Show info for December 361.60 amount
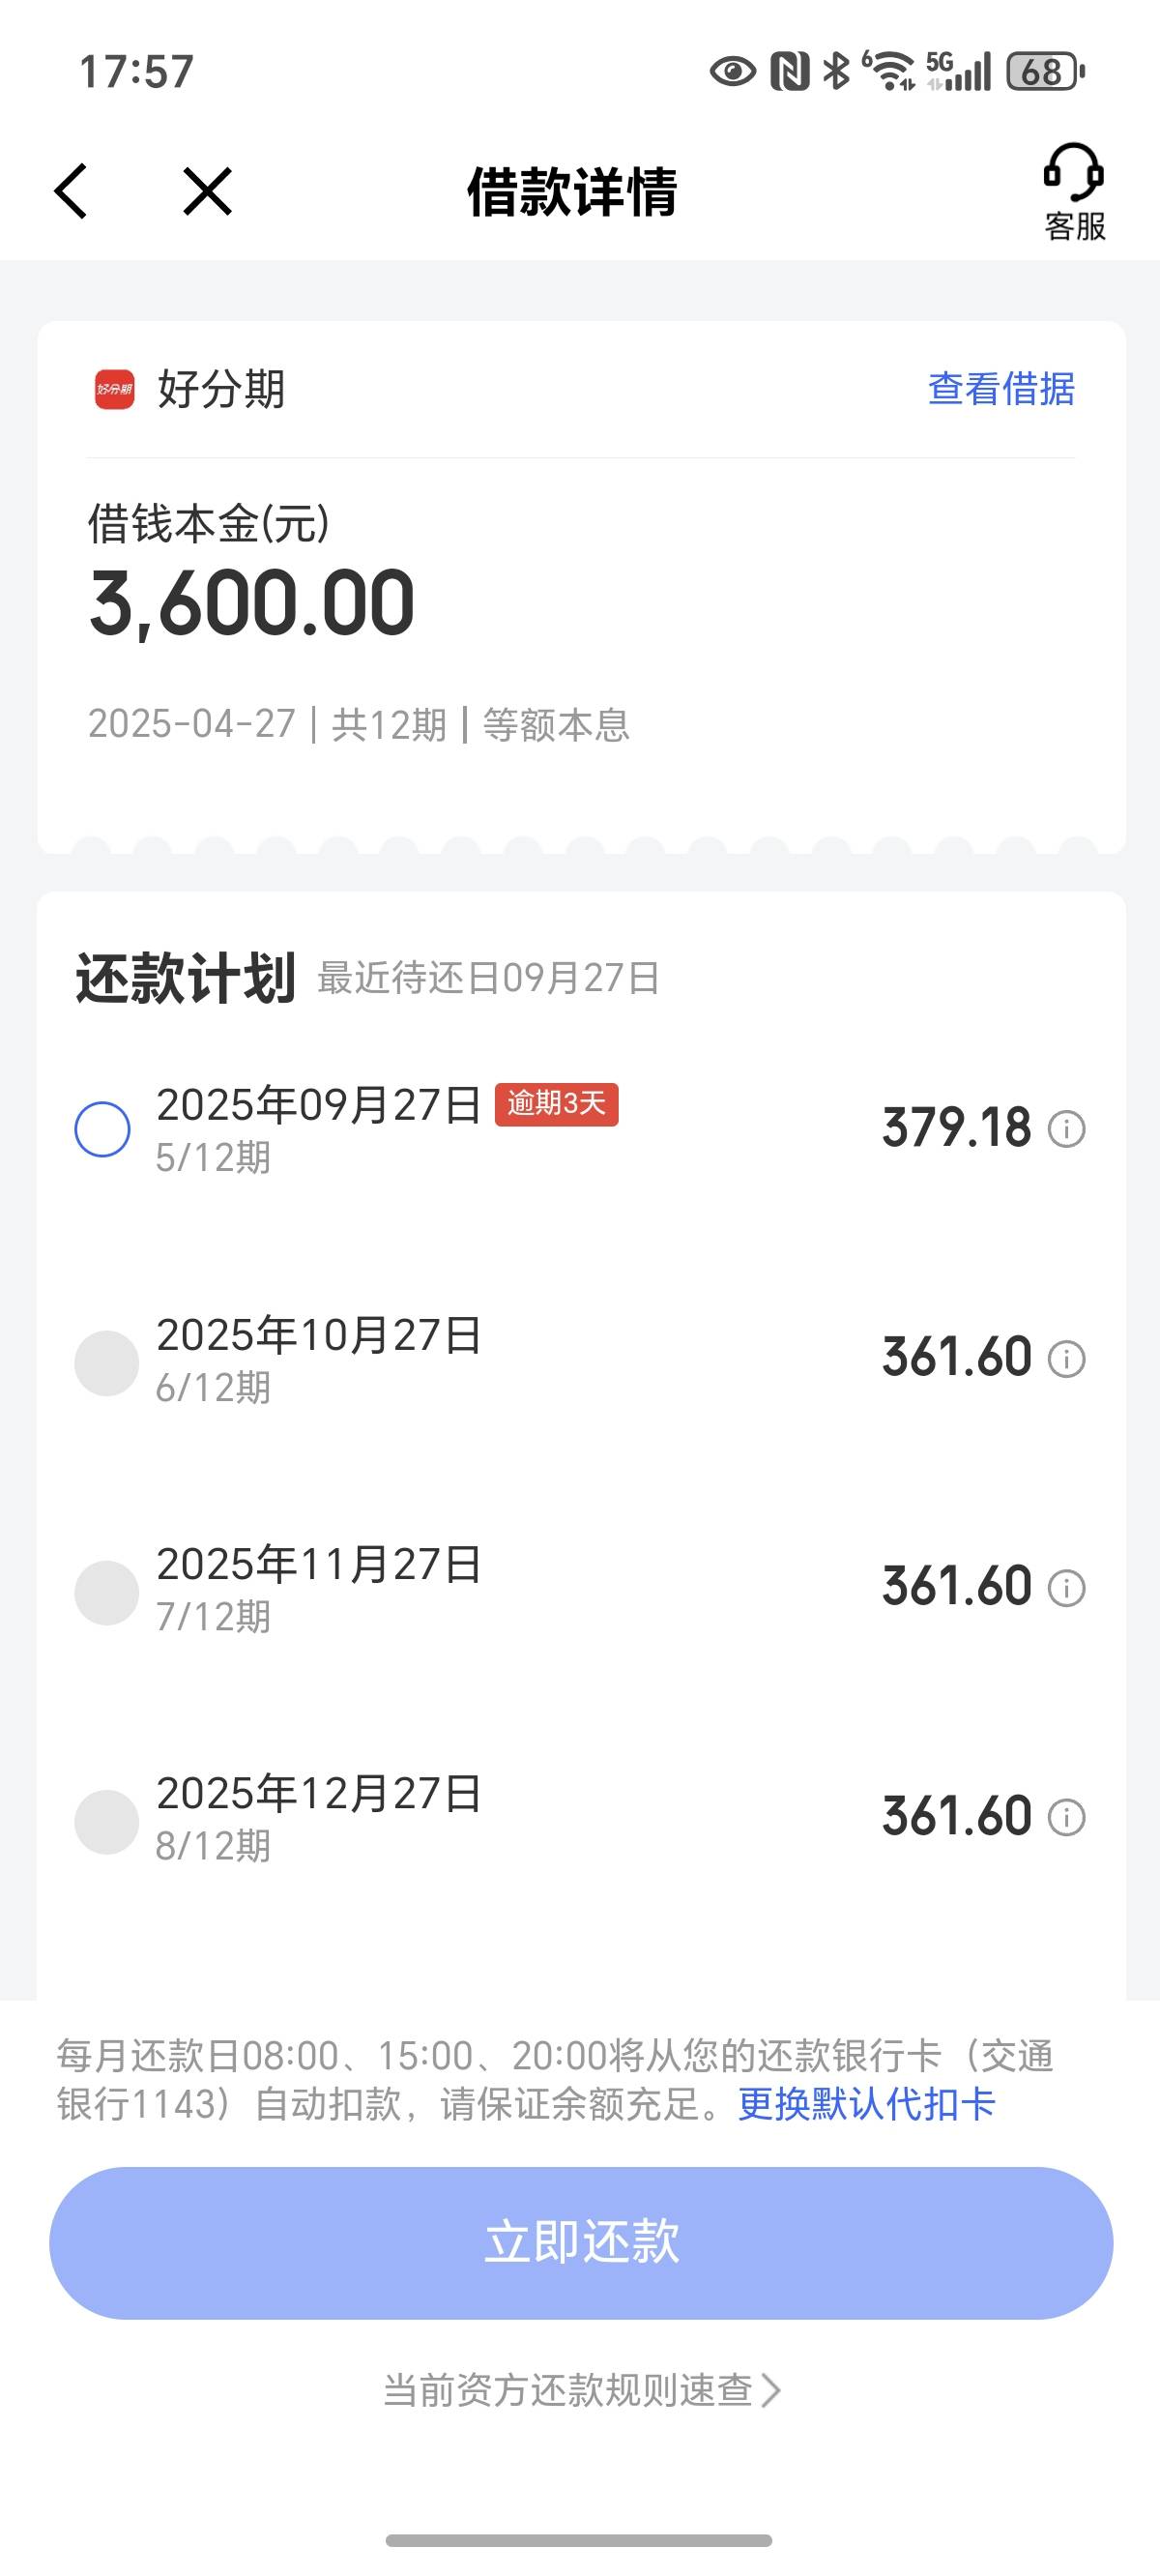The width and height of the screenshot is (1160, 2576). click(x=1066, y=1817)
